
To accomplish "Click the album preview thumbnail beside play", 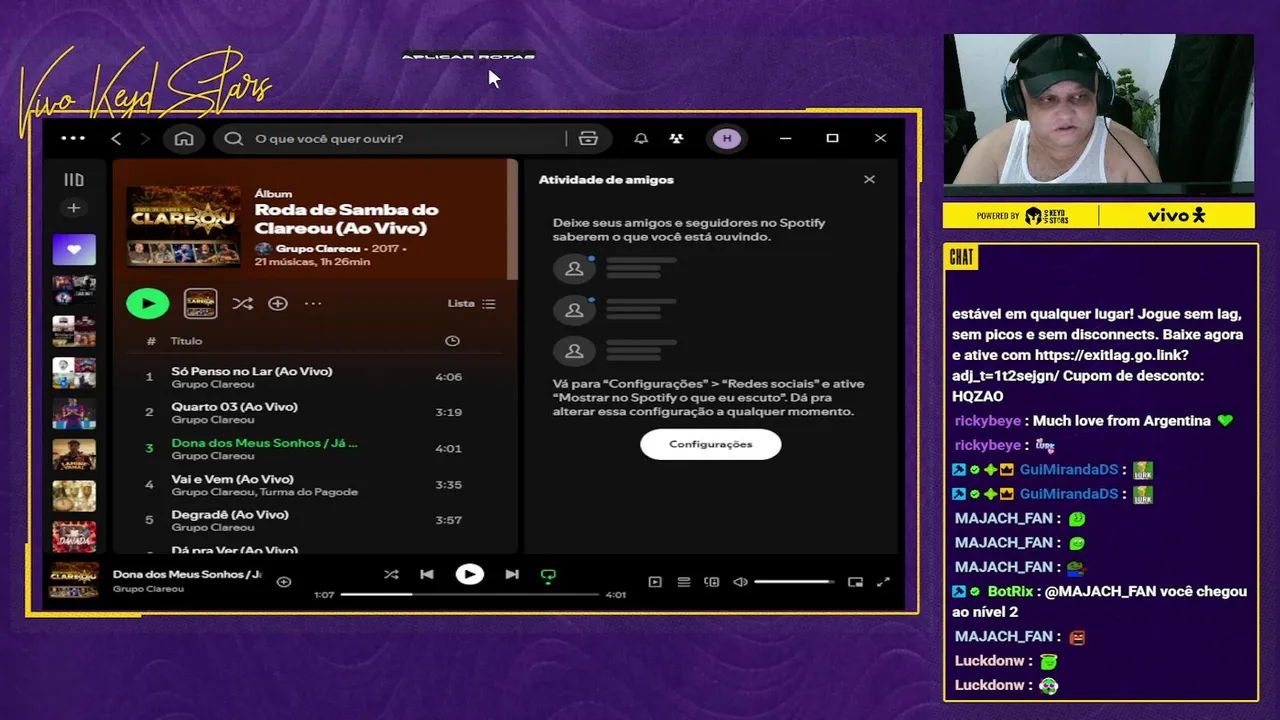I will coord(200,303).
